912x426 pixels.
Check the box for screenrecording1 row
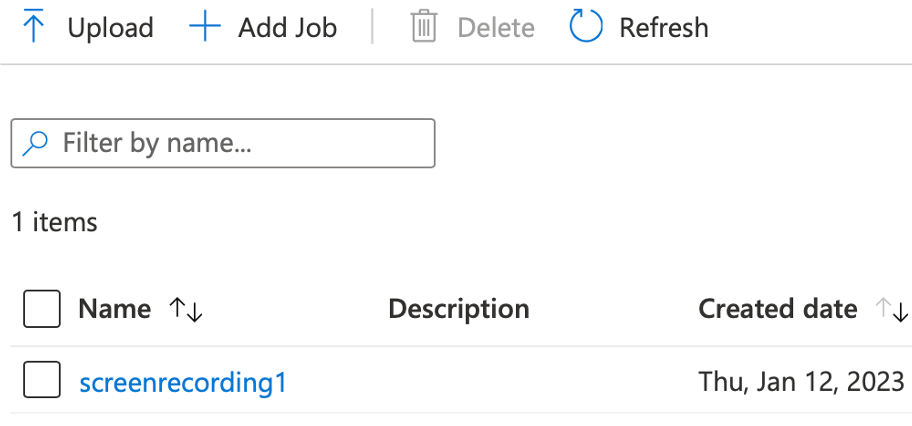click(42, 379)
